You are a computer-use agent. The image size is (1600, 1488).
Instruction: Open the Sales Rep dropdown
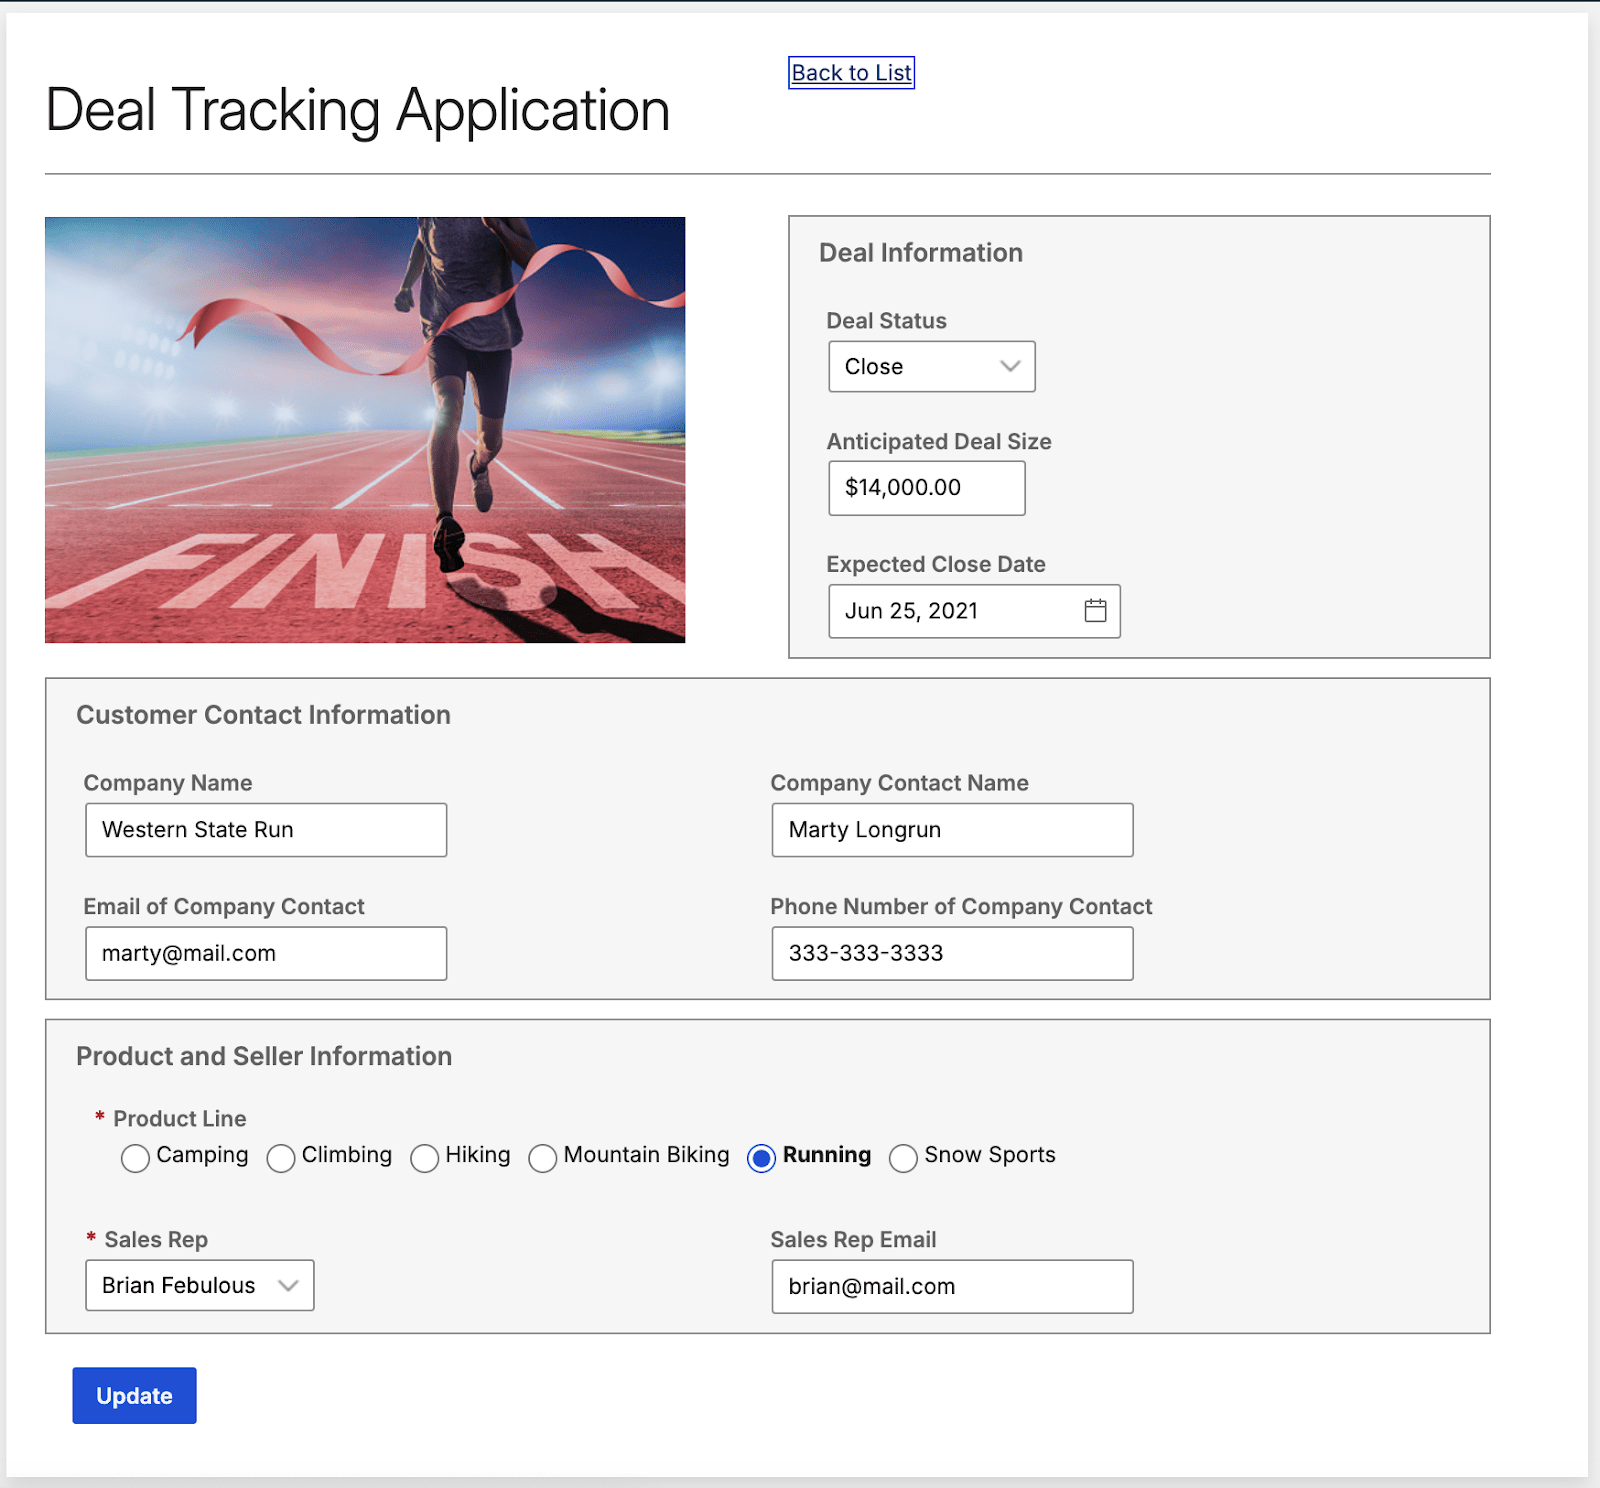pos(198,1285)
